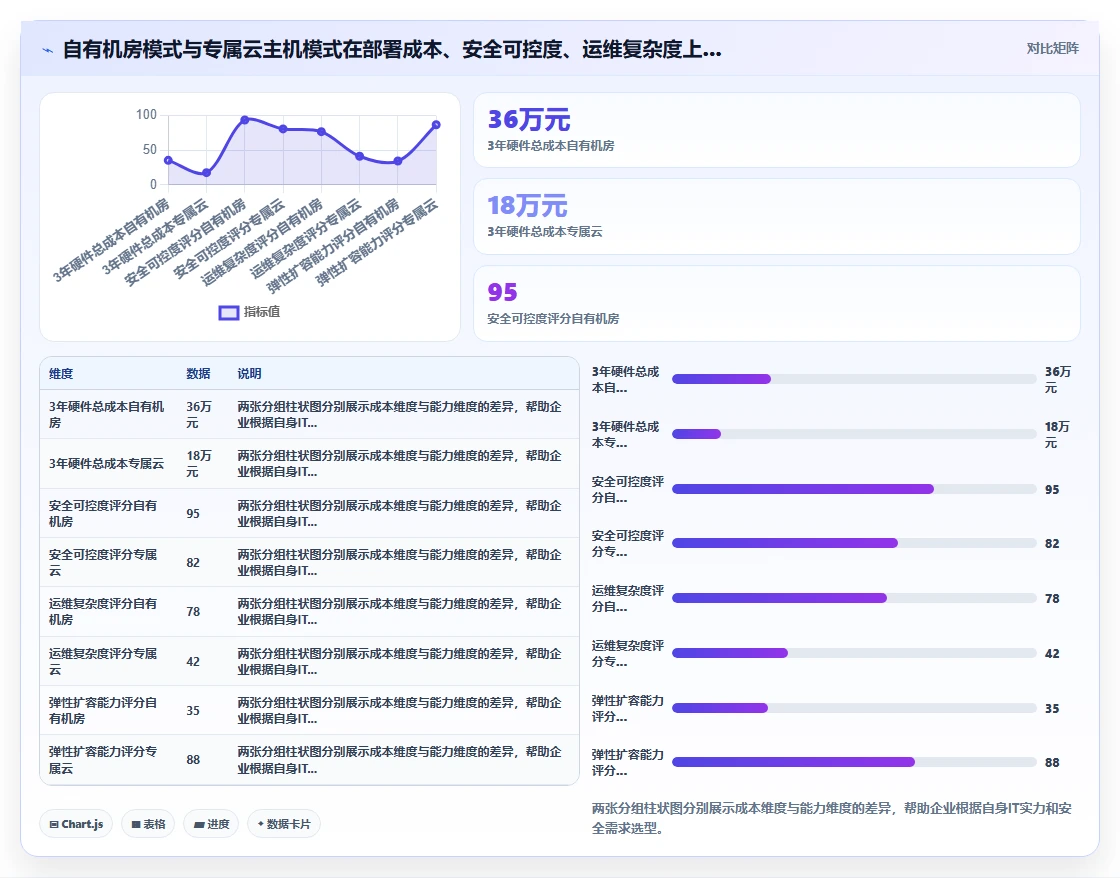Click the progress bar valued 42
This screenshot has height=878, width=1120.
pyautogui.click(x=854, y=654)
